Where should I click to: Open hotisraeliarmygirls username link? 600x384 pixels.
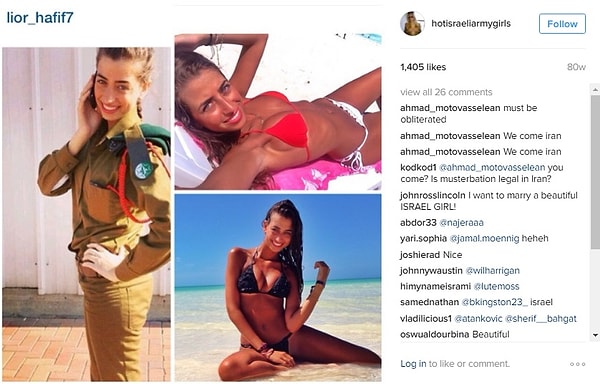pos(471,24)
